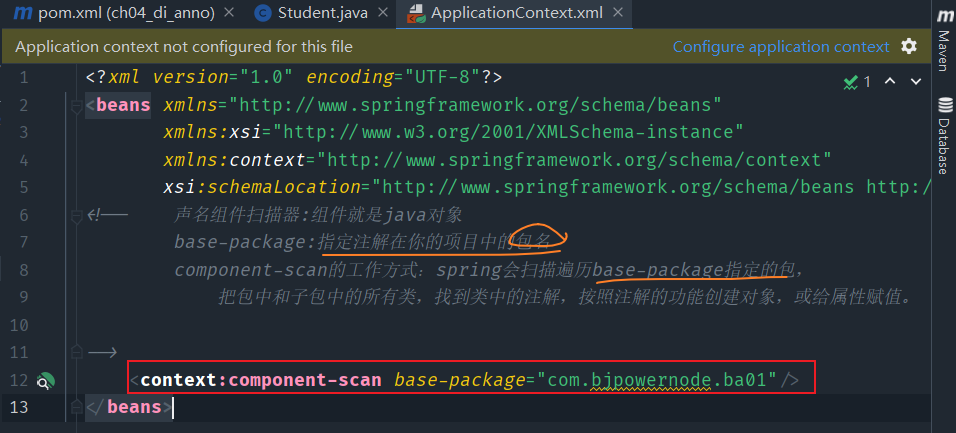Click line number 1 in the gutter
Screen dimensions: 956x433
pos(23,78)
